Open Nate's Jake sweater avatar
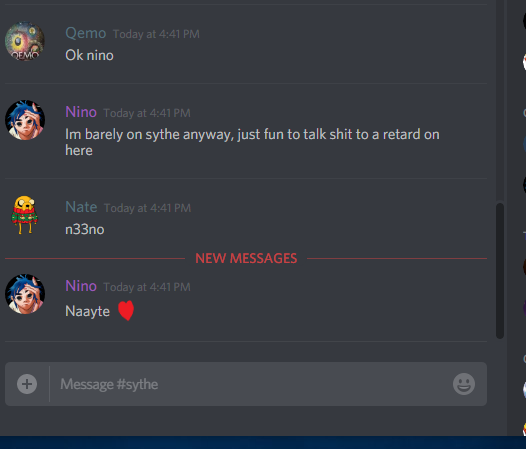 coord(24,215)
